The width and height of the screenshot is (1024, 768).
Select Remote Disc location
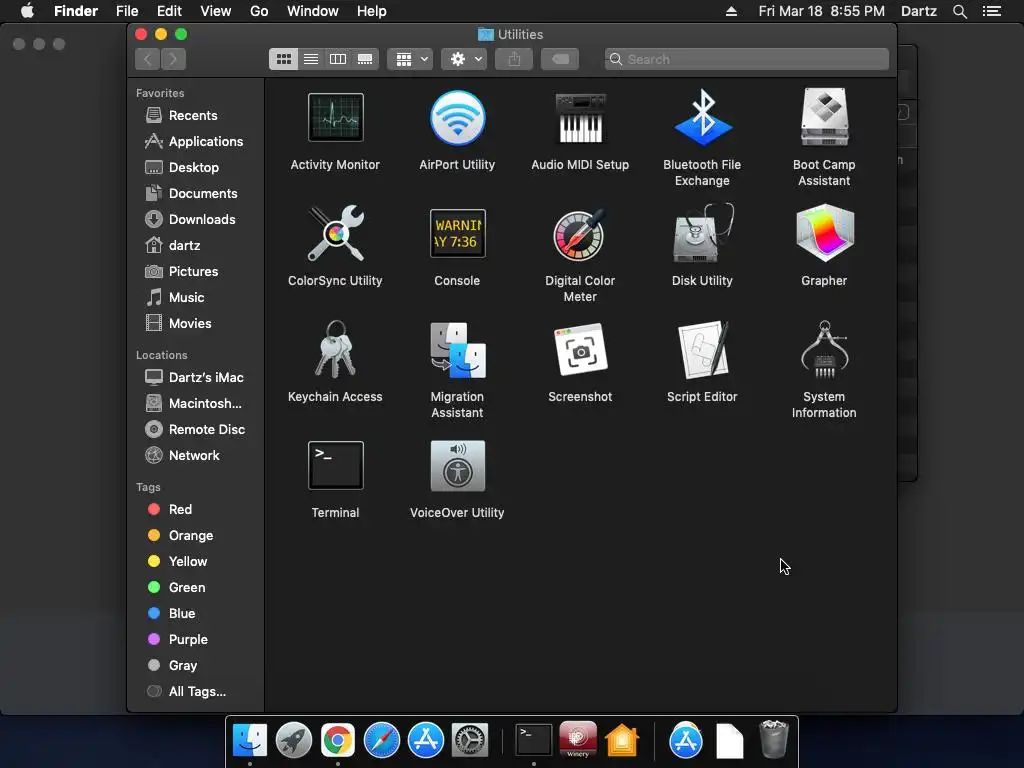coord(206,430)
